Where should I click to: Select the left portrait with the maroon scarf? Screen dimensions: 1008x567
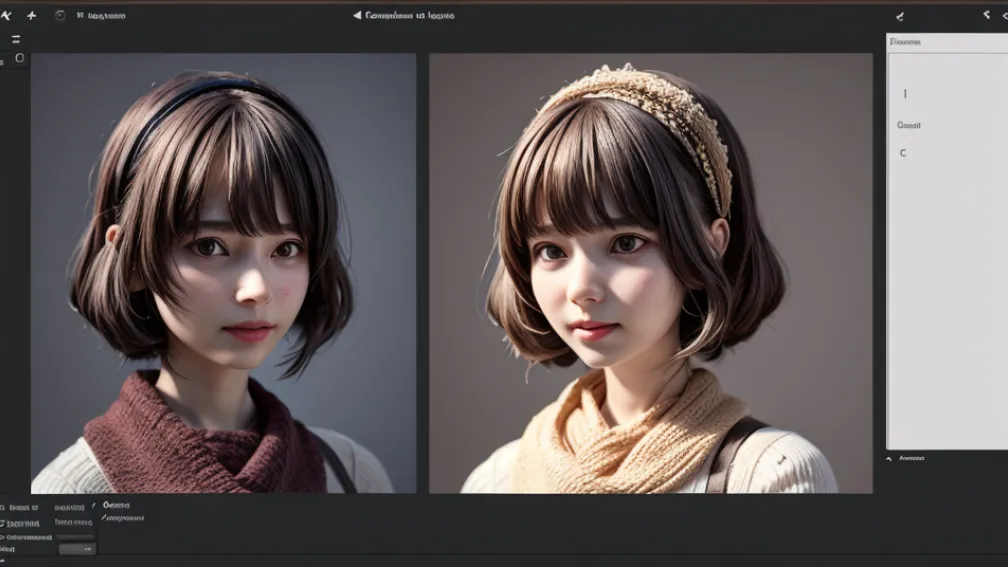pyautogui.click(x=224, y=273)
